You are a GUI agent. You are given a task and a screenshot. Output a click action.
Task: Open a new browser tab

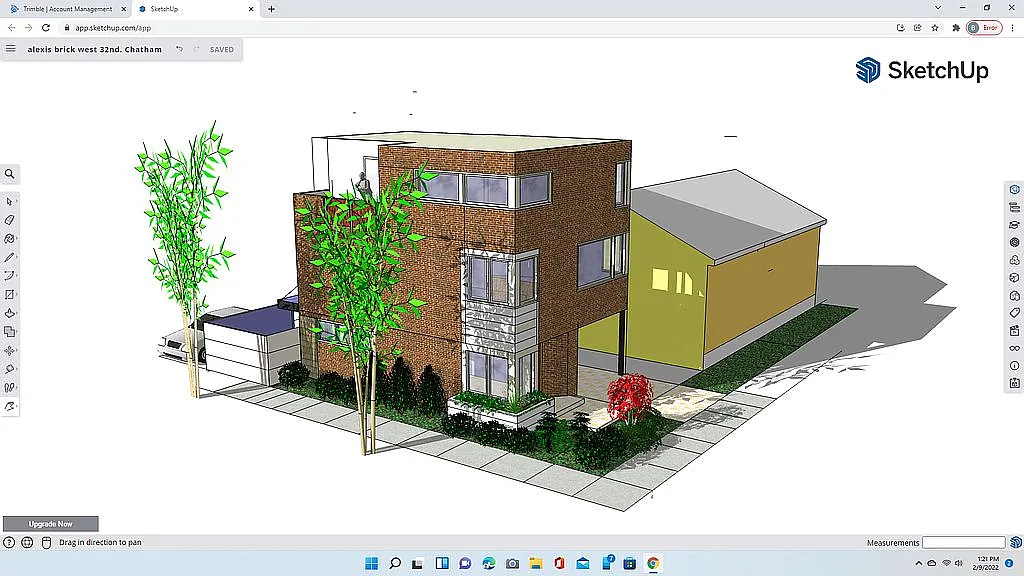pyautogui.click(x=271, y=9)
